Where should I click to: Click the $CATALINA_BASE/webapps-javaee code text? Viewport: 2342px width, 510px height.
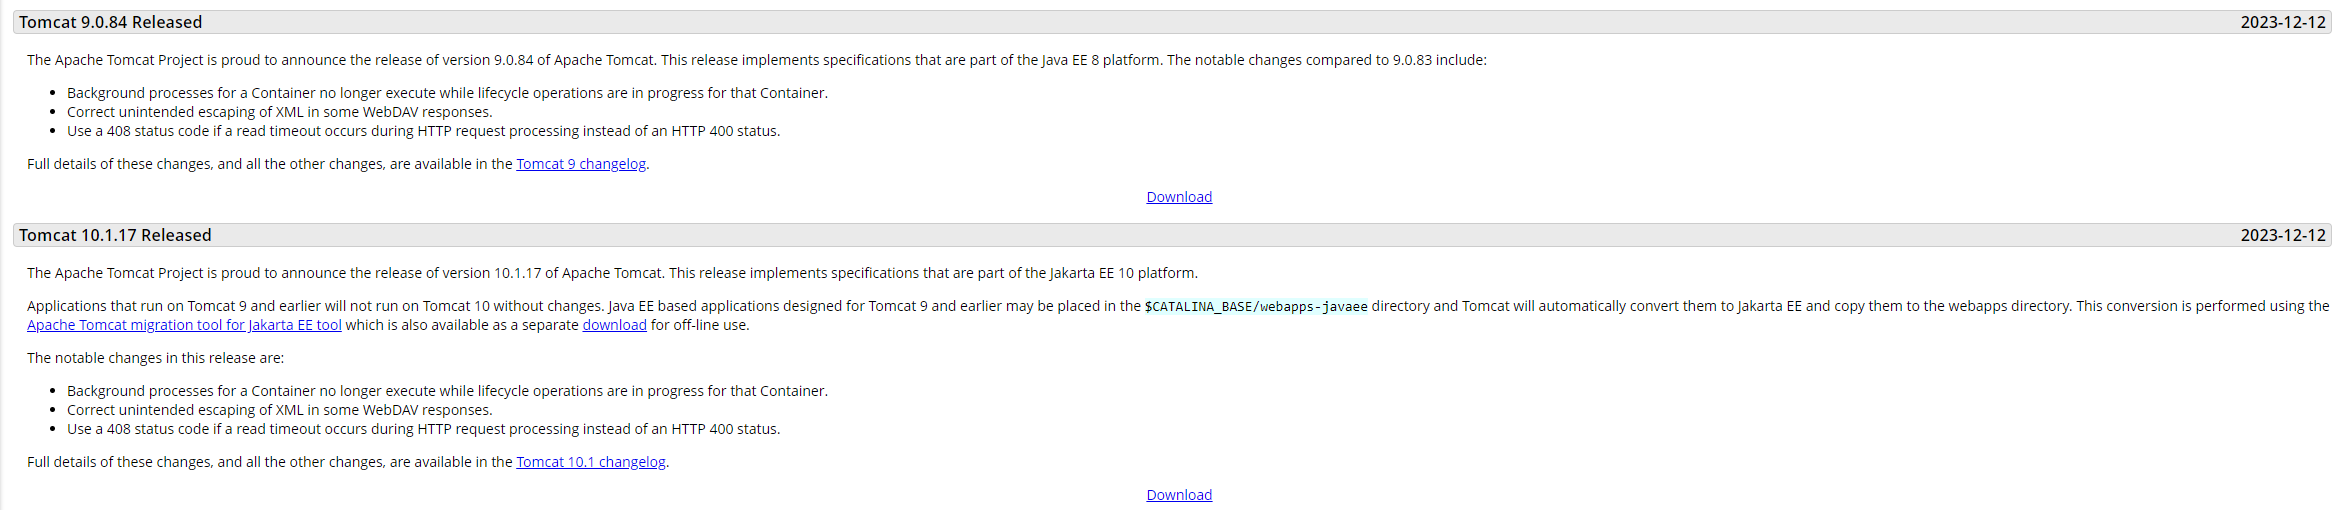1255,307
